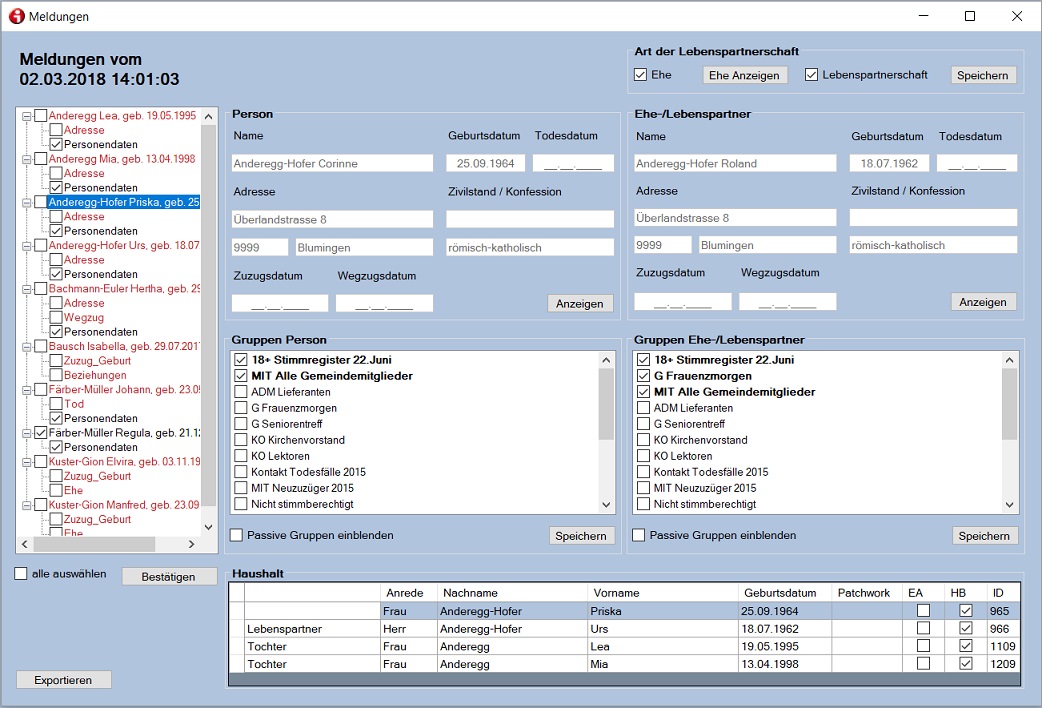Click down arrow of the tree's vertical scrollbar

click(x=208, y=527)
